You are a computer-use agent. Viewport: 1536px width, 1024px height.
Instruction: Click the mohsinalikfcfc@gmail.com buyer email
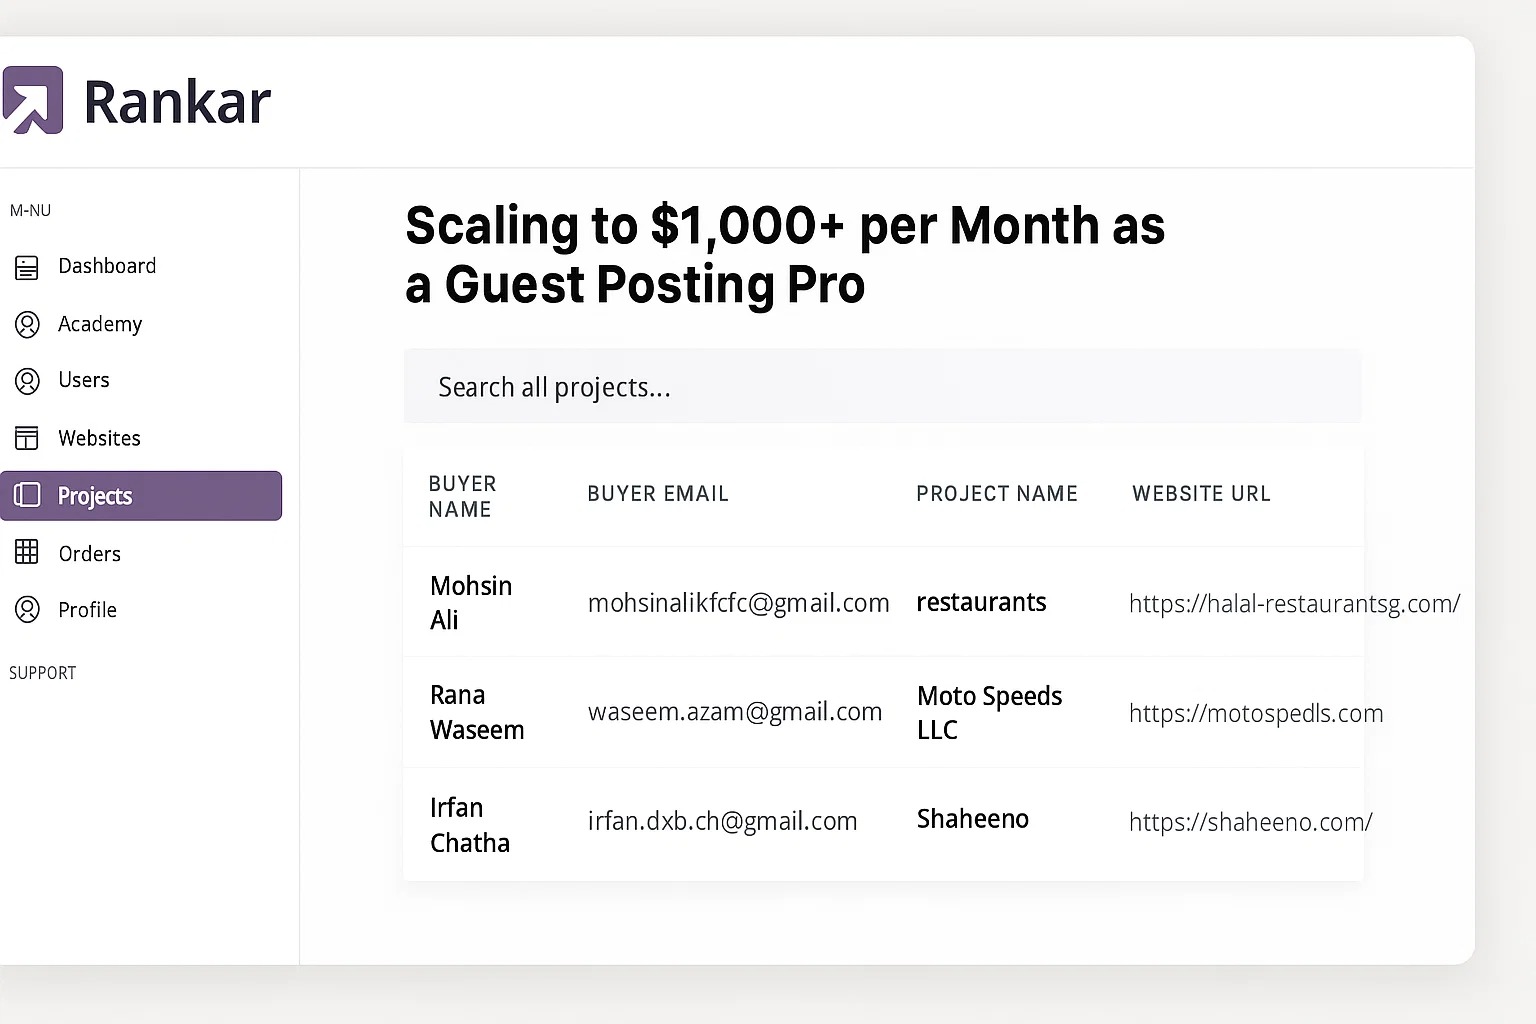coord(738,603)
